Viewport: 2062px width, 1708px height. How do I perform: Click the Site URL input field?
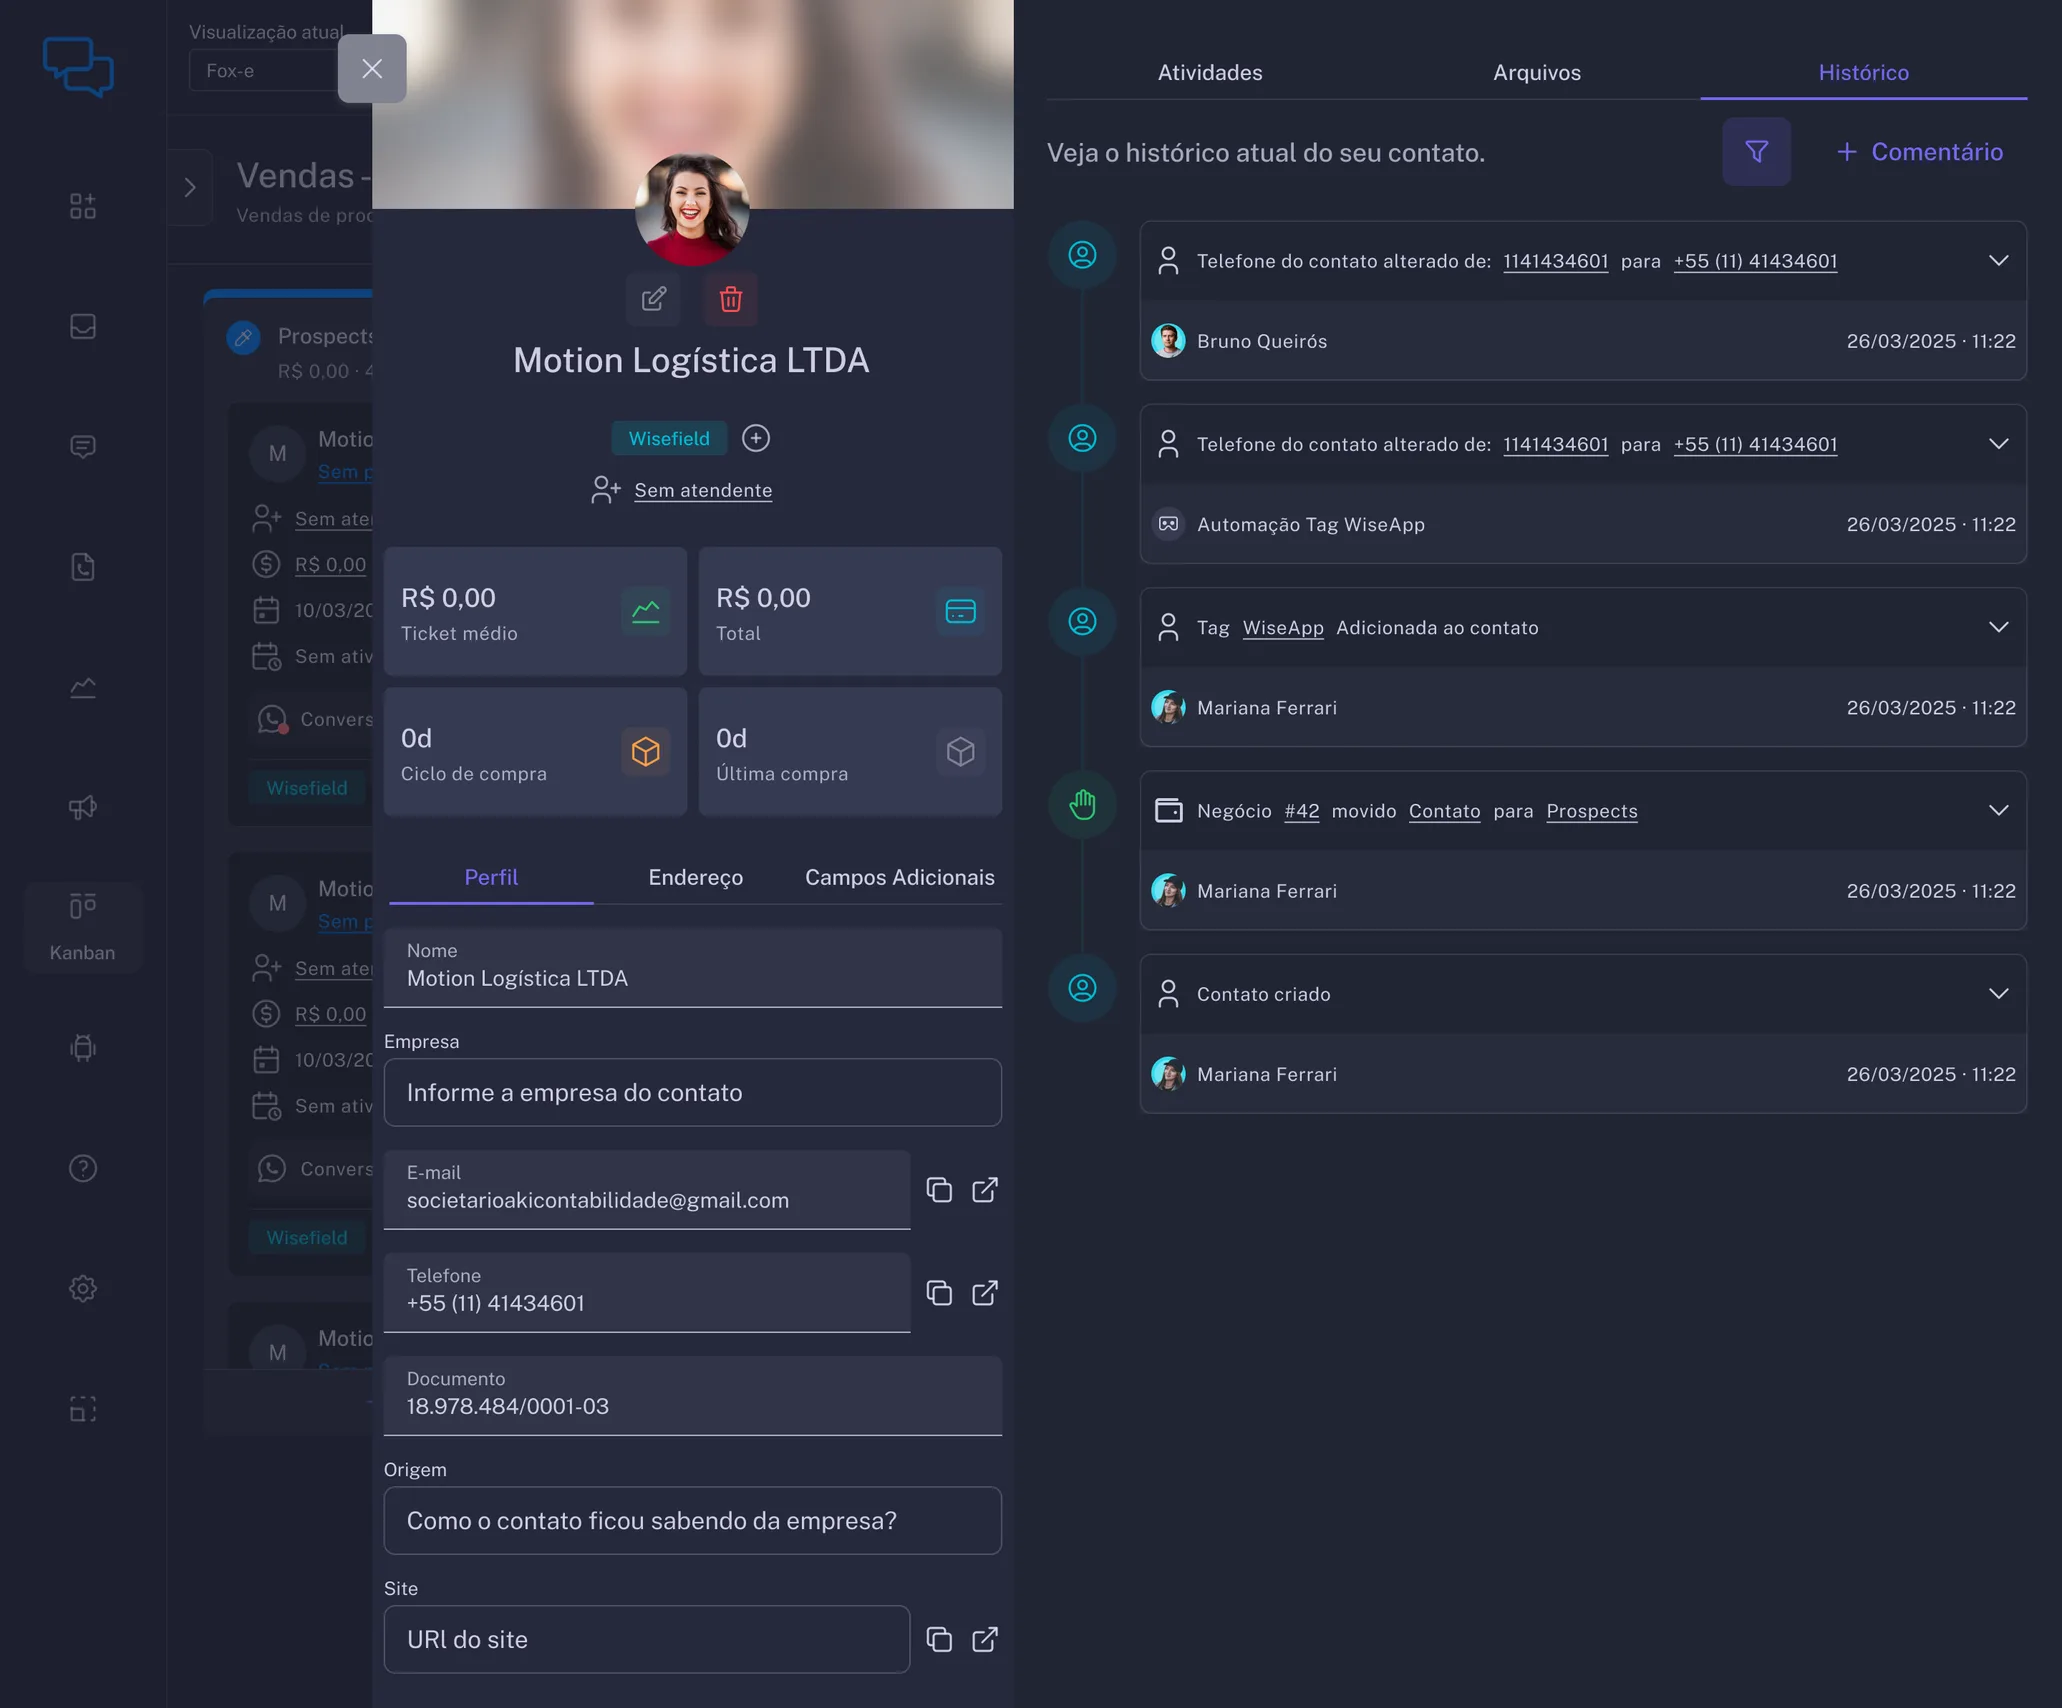(647, 1639)
